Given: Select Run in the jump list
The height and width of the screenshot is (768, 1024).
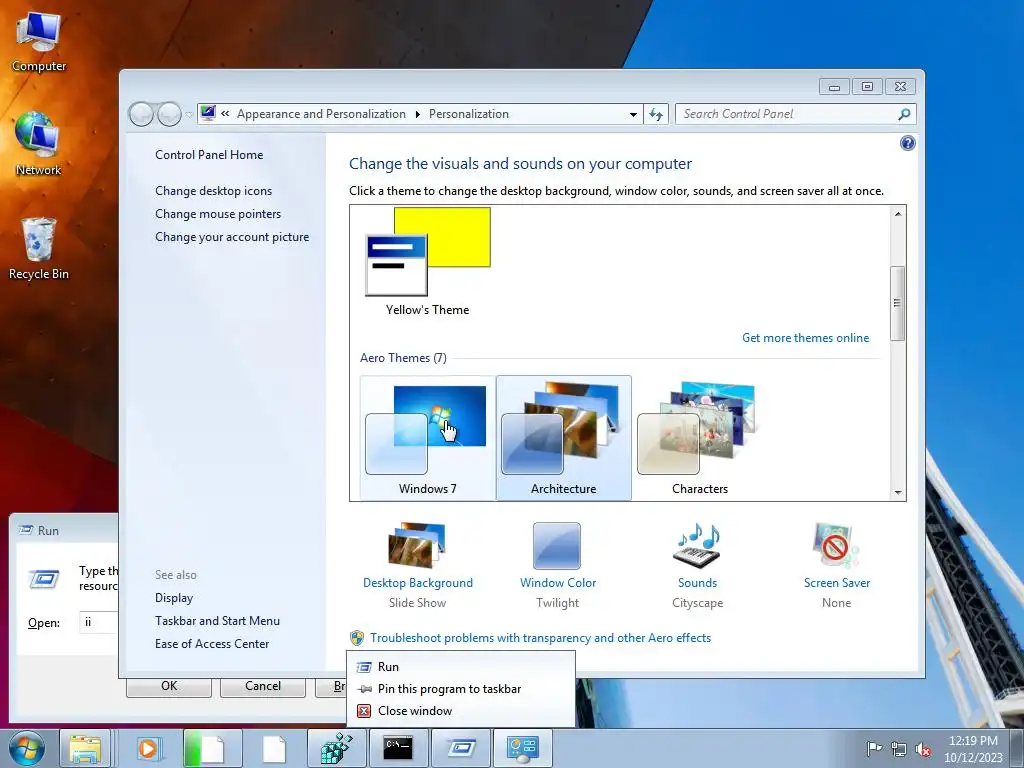Looking at the screenshot, I should 460,667.
